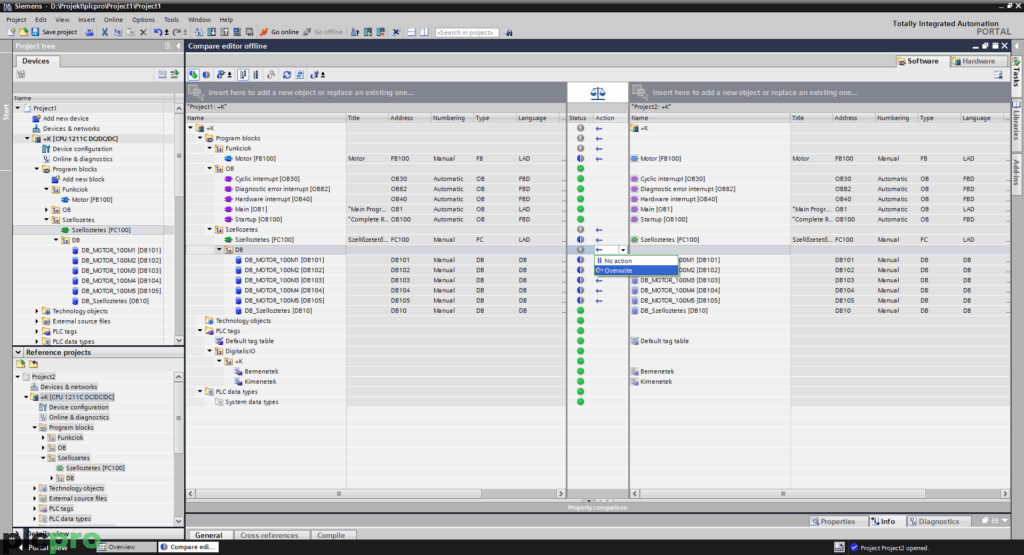Click the Refresh view icon in compare toolbar

287,74
